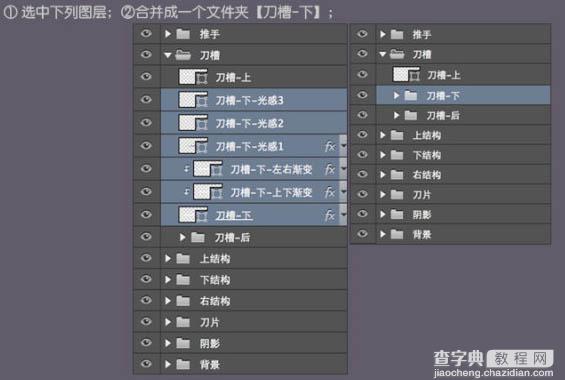The image size is (565, 380).
Task: Select the 刀槽-上 layer name in left panel
Action: tap(233, 77)
